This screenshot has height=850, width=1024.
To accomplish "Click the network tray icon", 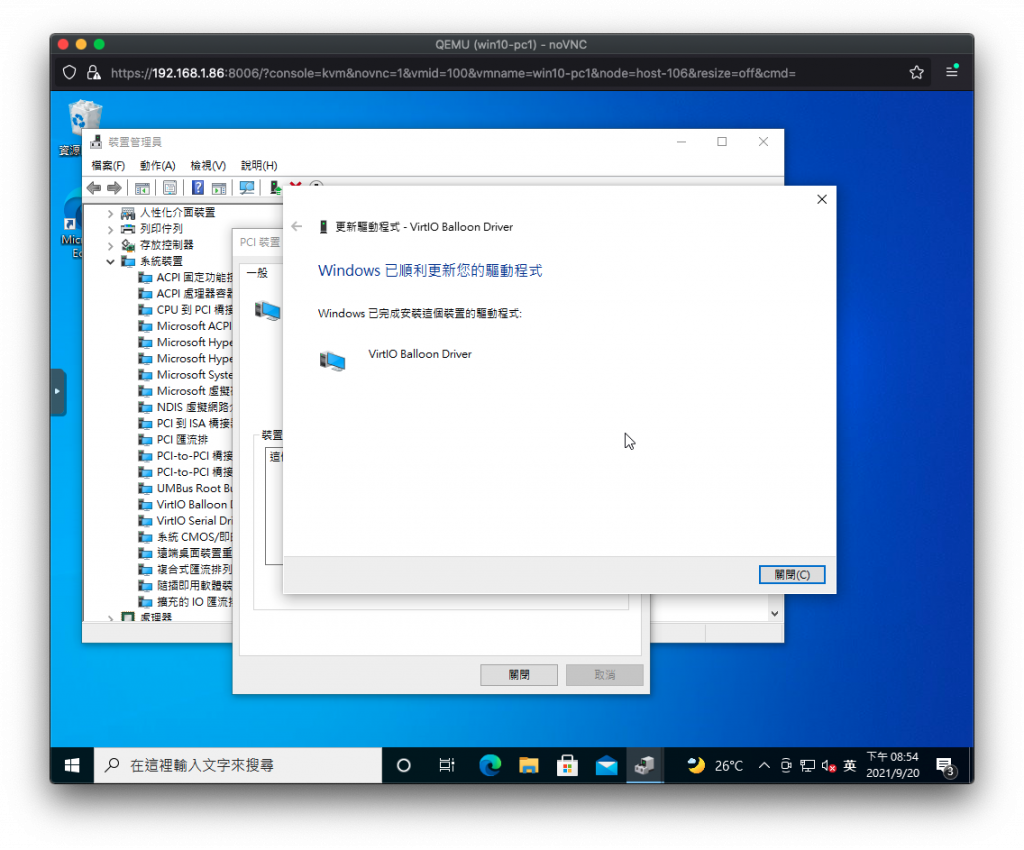I will click(807, 766).
